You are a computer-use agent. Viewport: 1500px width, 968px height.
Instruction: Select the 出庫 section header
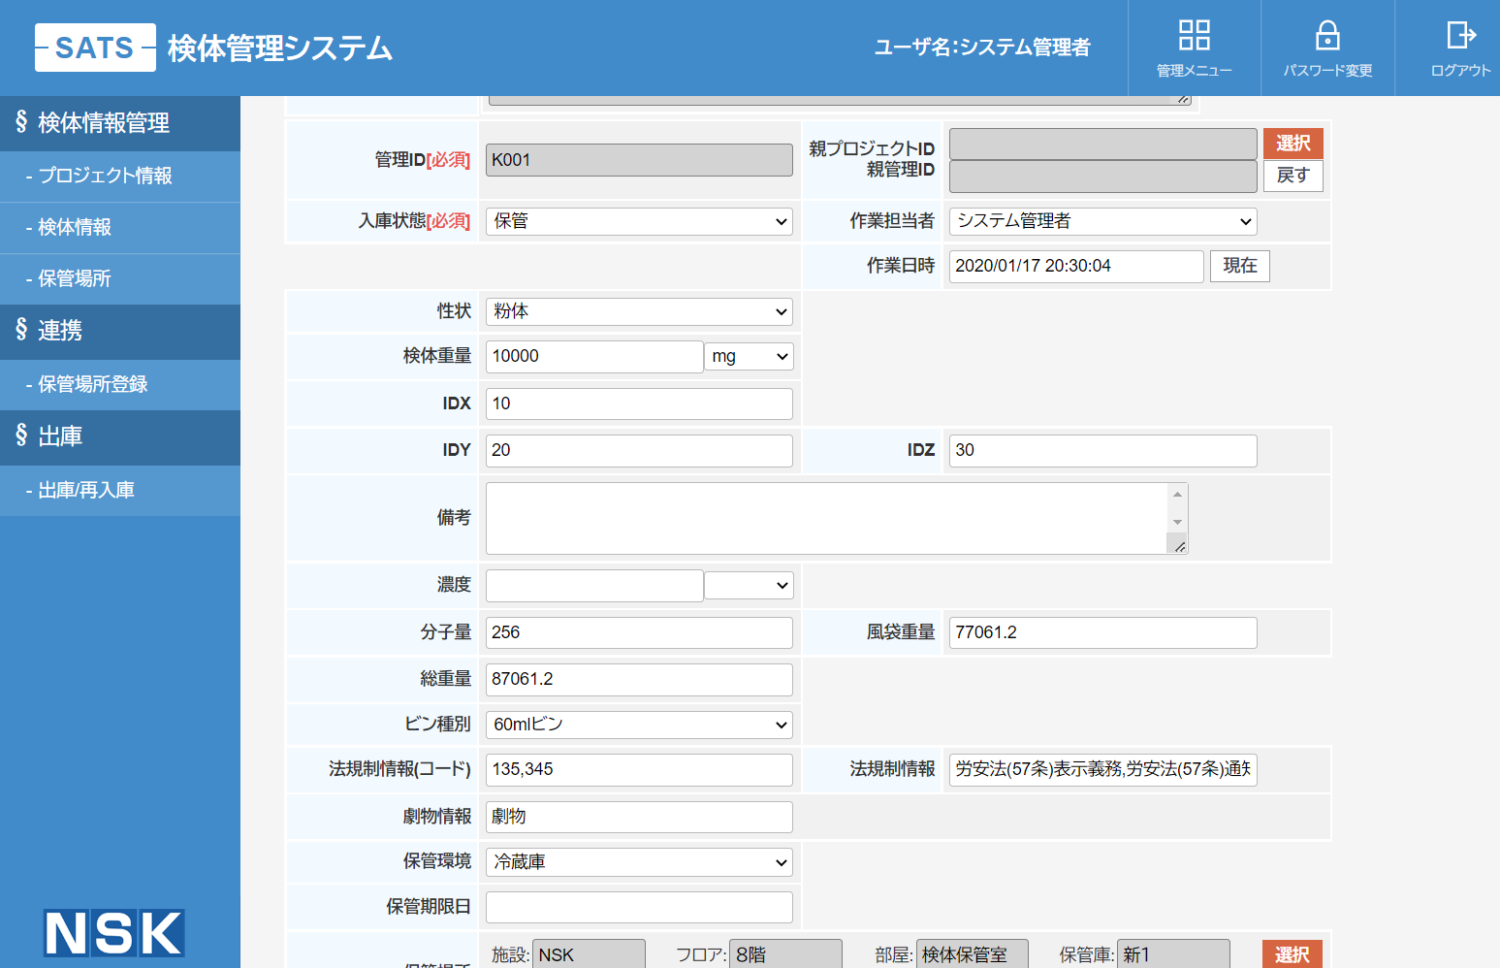pyautogui.click(x=120, y=437)
